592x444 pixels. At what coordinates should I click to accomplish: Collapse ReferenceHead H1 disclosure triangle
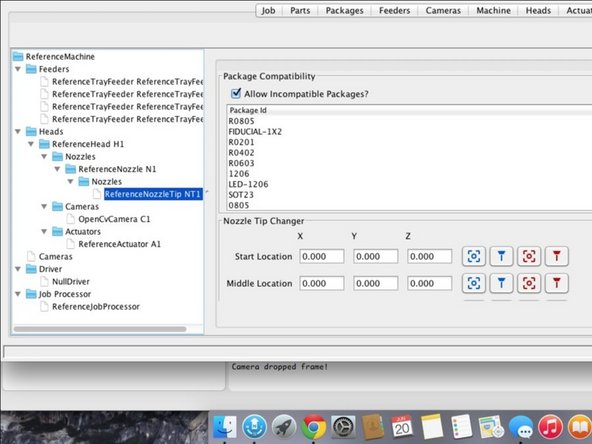pos(31,144)
